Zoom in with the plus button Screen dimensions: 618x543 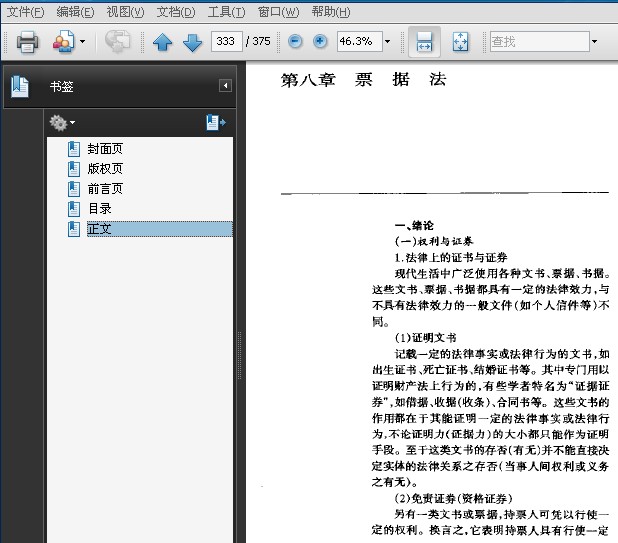click(x=320, y=41)
